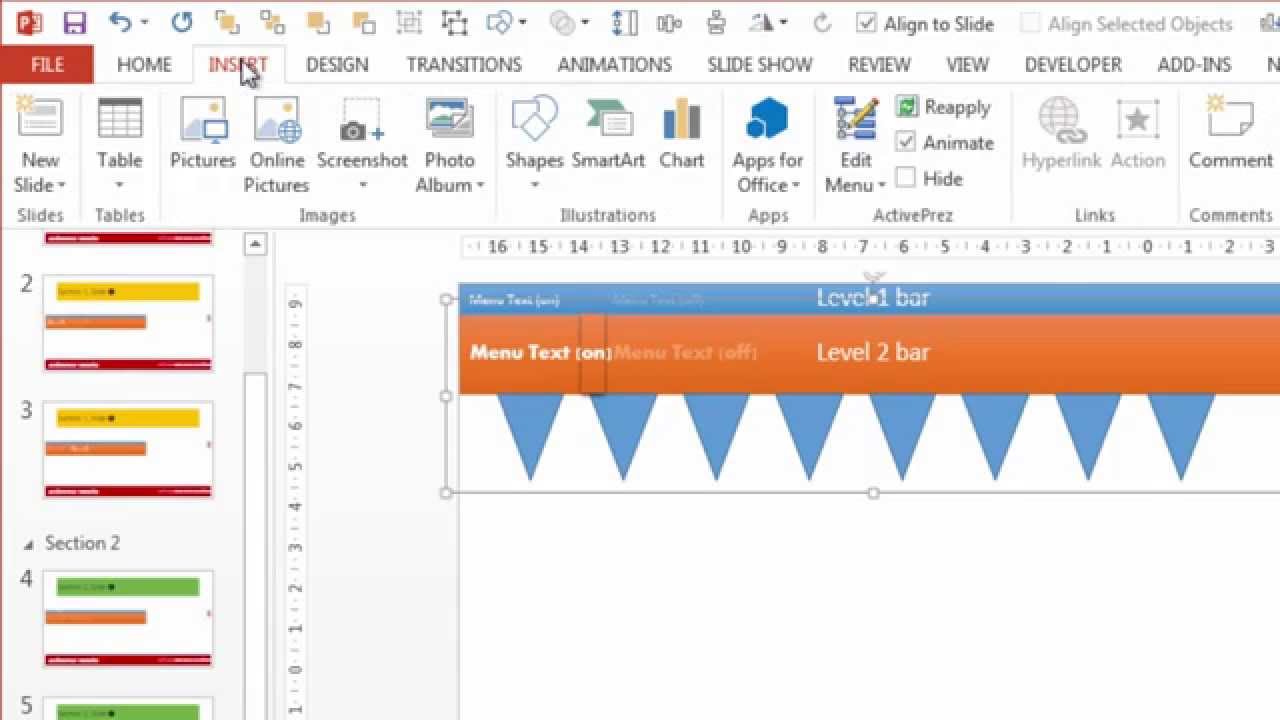1280x720 pixels.
Task: Select slide 4 thumbnail
Action: (128, 619)
